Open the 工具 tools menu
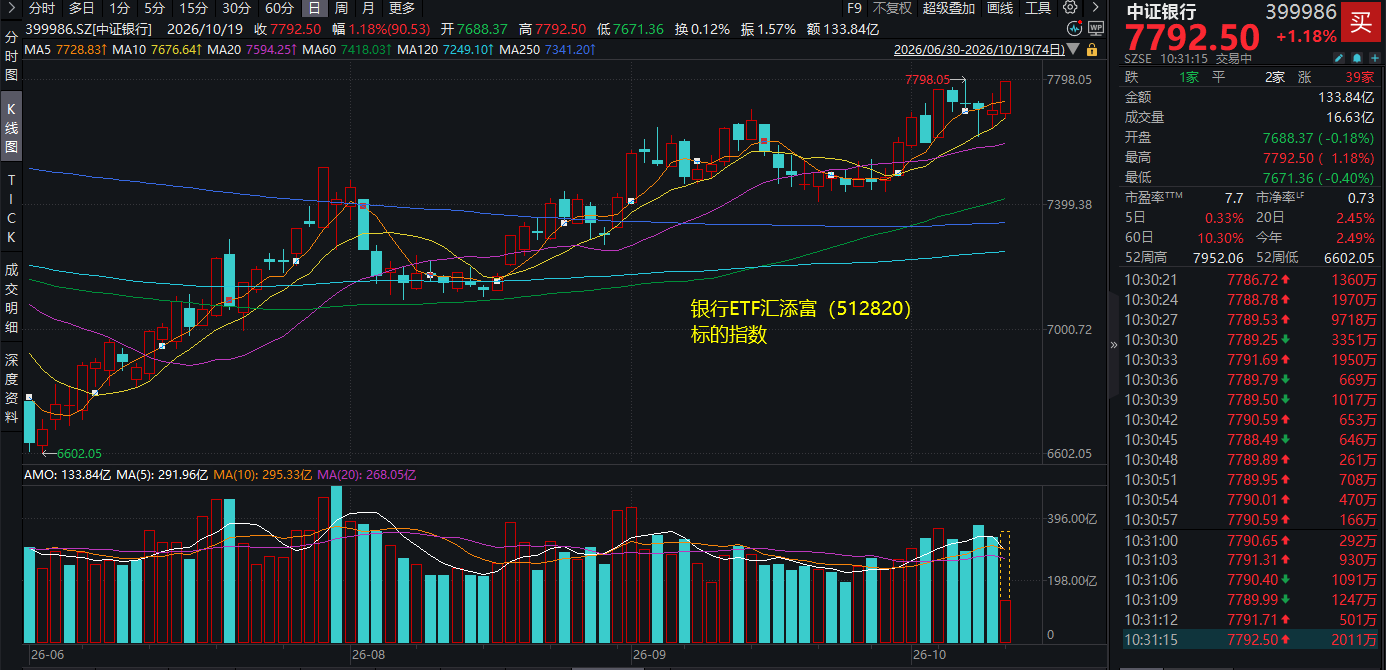The image size is (1386, 670). coord(1039,8)
